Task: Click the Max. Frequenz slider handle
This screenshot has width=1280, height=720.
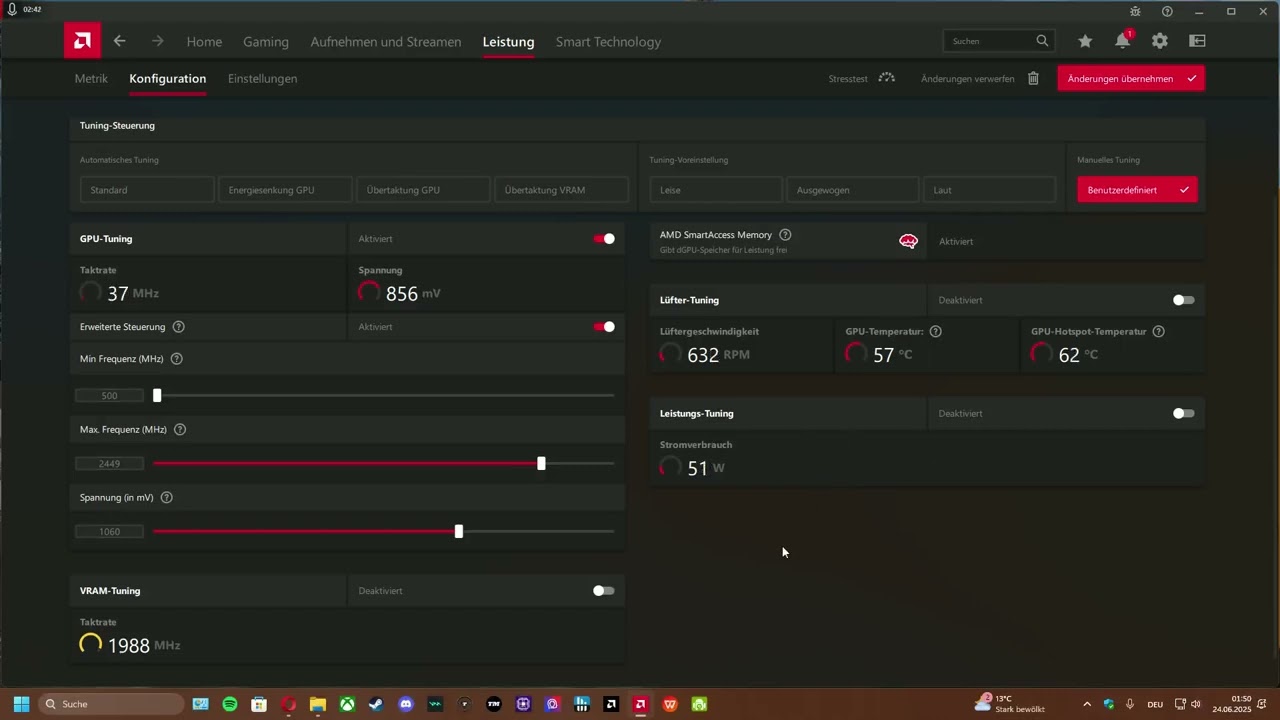Action: click(x=541, y=463)
